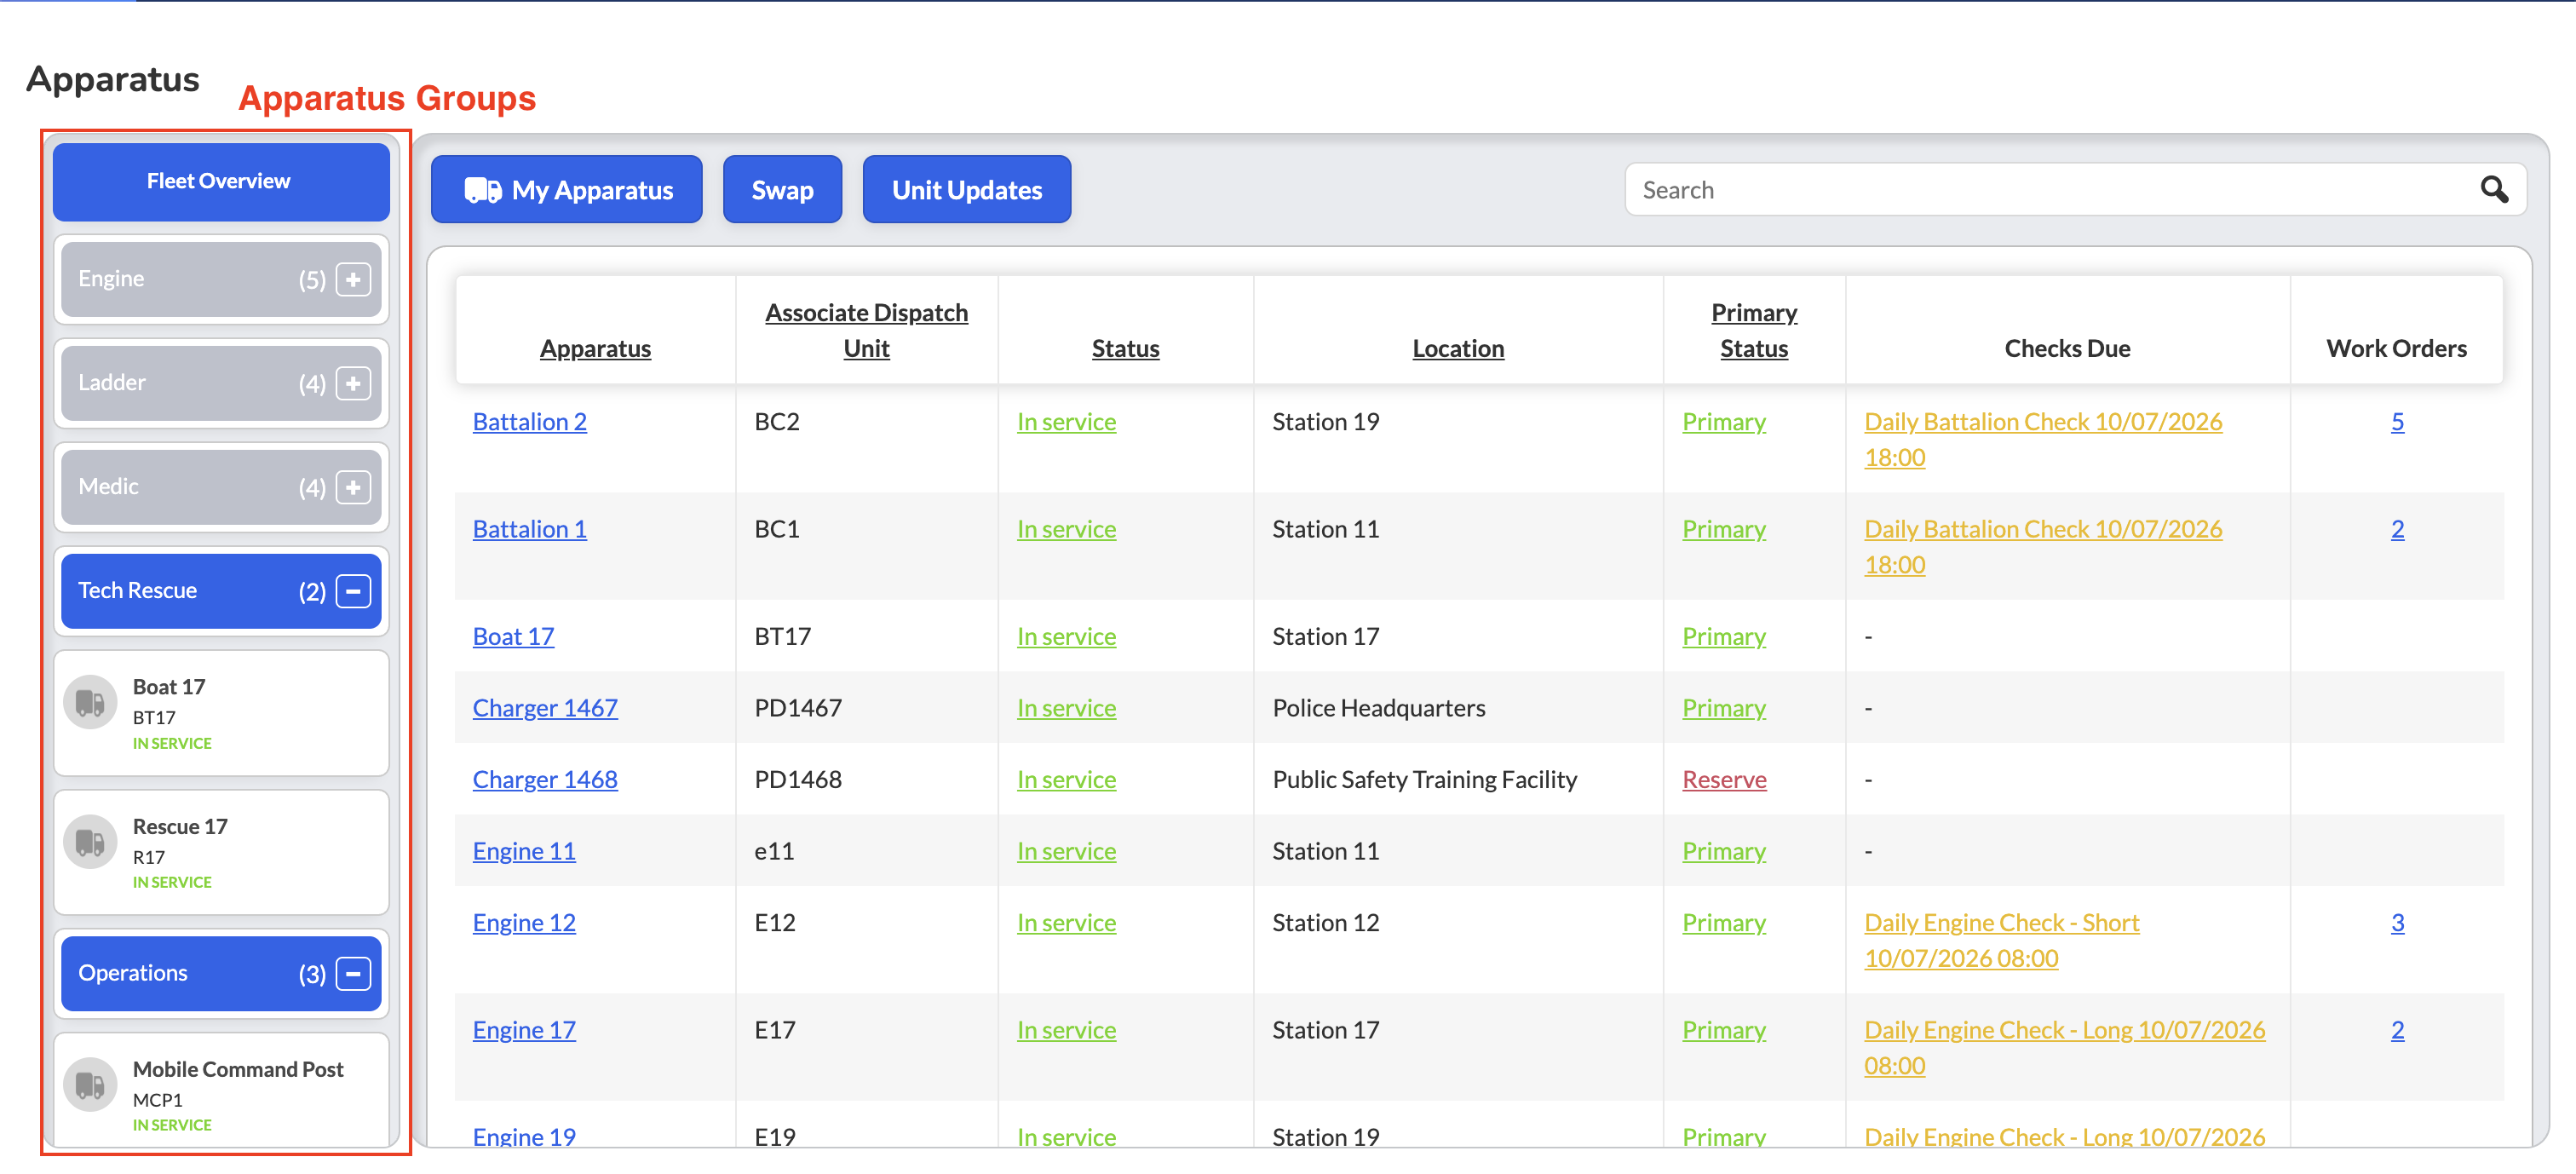Open the Engine 12 link
This screenshot has height=1174, width=2576.
click(x=524, y=923)
